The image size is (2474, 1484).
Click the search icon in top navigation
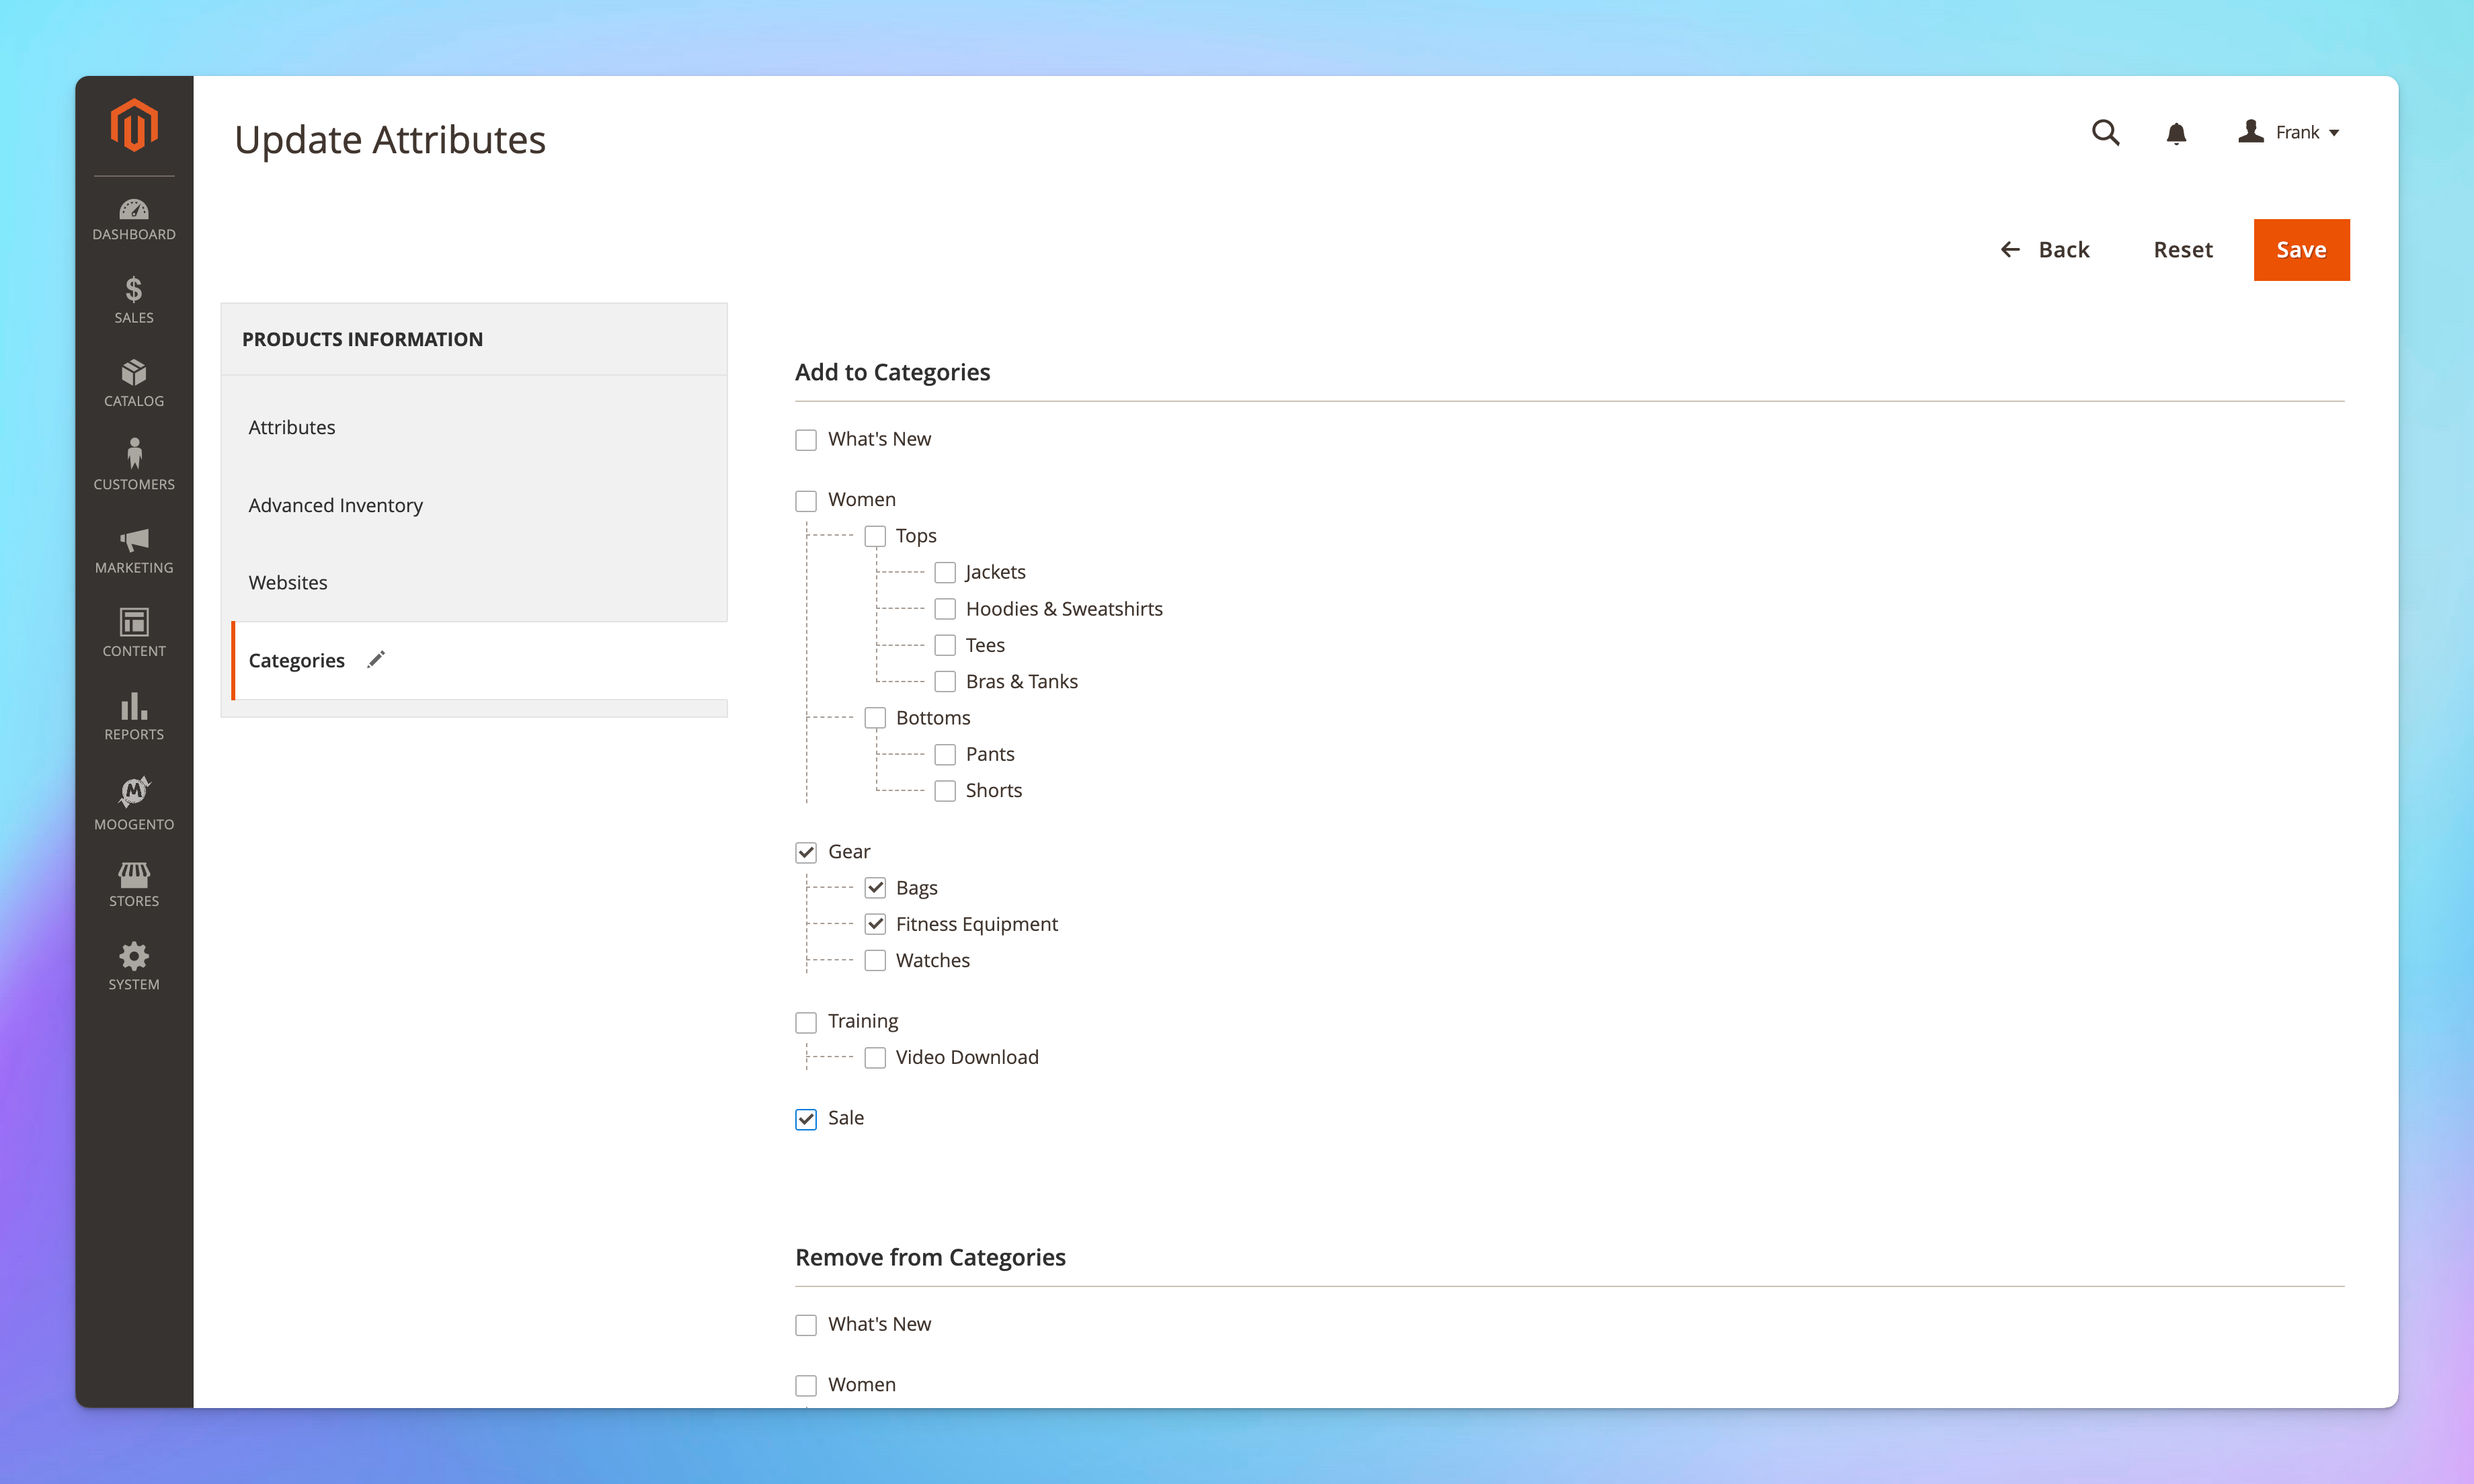pos(2105,132)
